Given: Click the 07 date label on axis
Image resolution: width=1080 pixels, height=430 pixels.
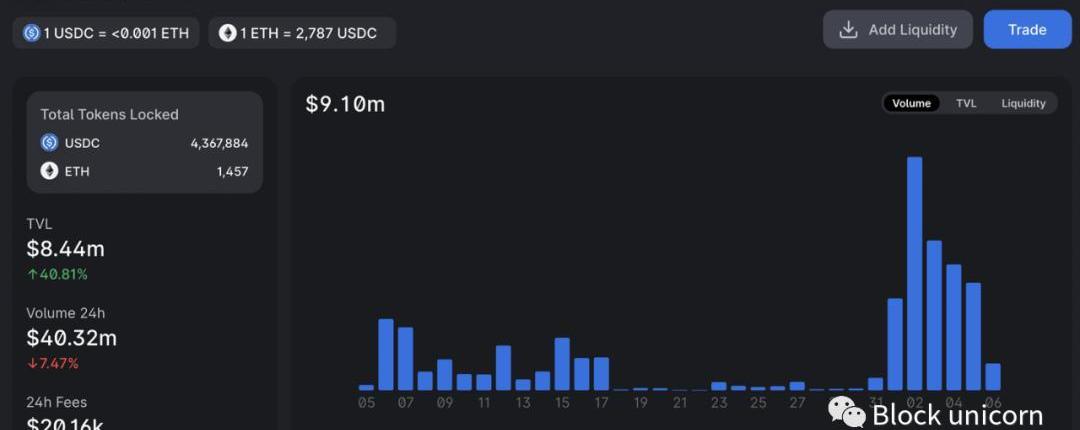Looking at the screenshot, I should tap(406, 403).
